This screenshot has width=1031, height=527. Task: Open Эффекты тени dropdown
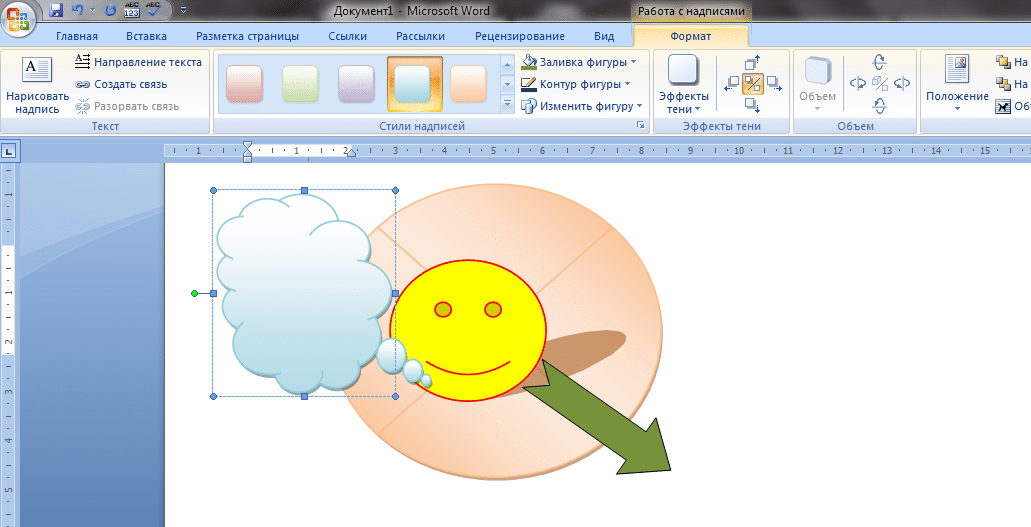click(684, 86)
